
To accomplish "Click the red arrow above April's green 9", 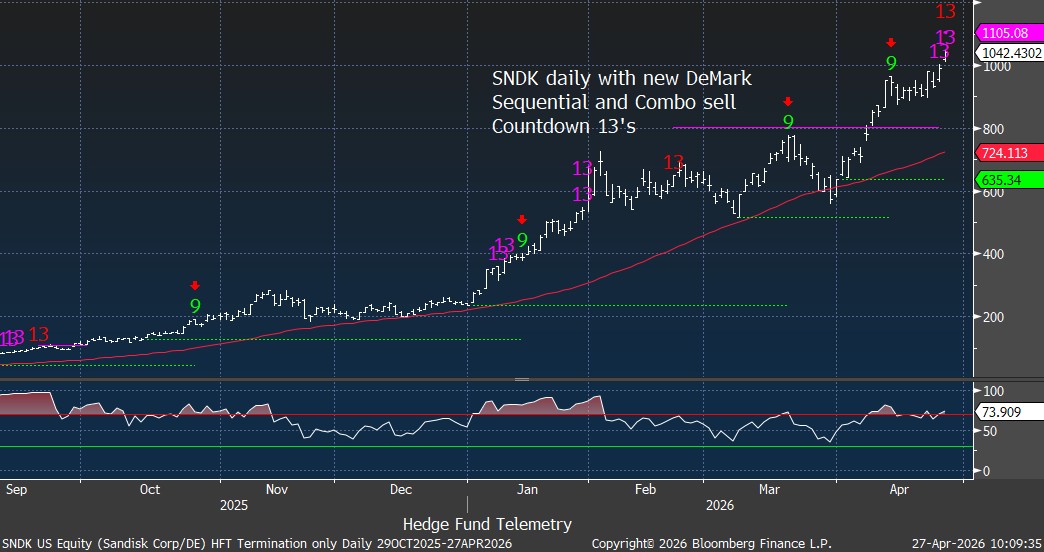I will [x=891, y=43].
